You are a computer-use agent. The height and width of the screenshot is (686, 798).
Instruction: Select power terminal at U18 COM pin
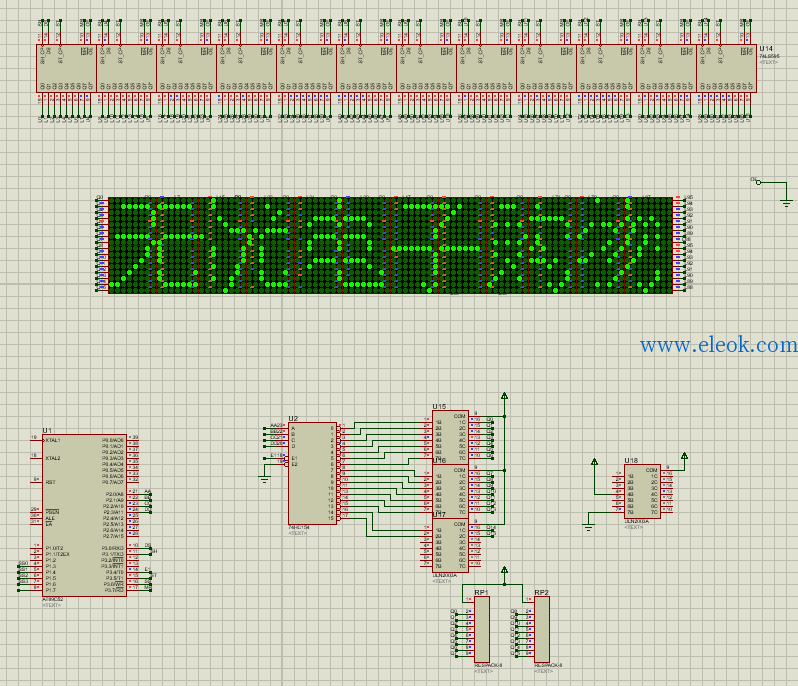tap(685, 456)
